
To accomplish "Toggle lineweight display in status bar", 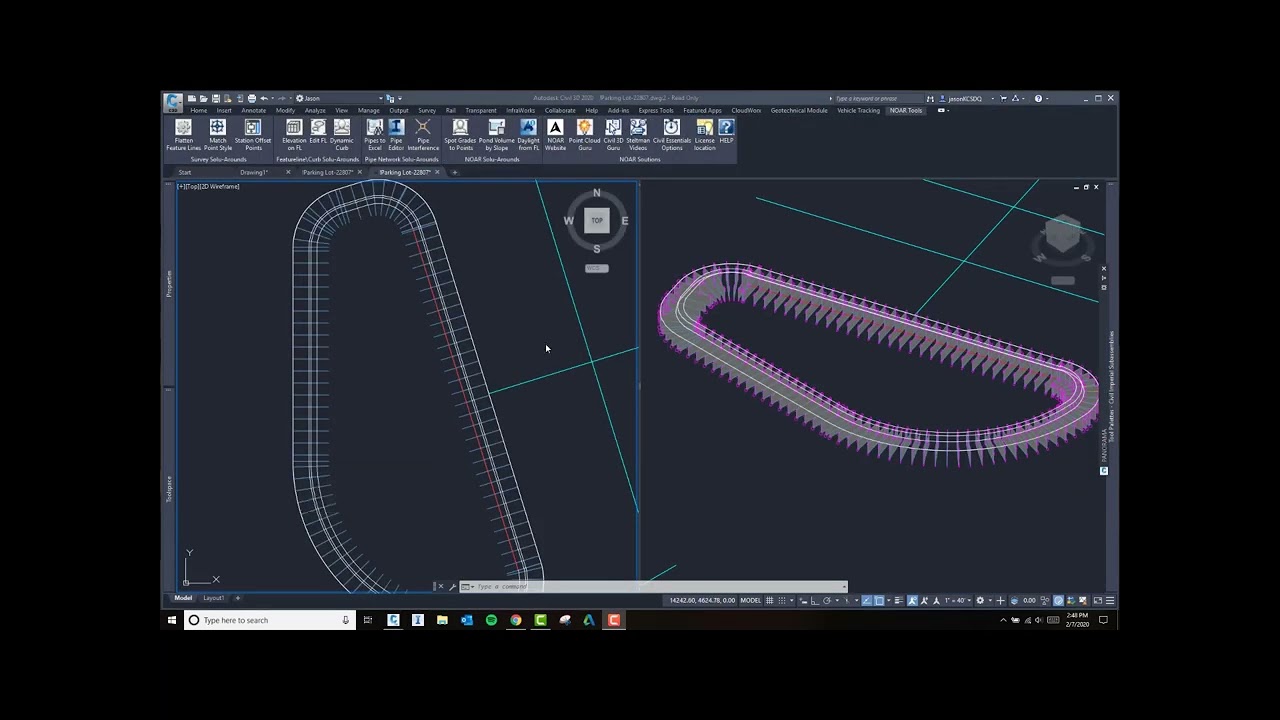I will [899, 600].
